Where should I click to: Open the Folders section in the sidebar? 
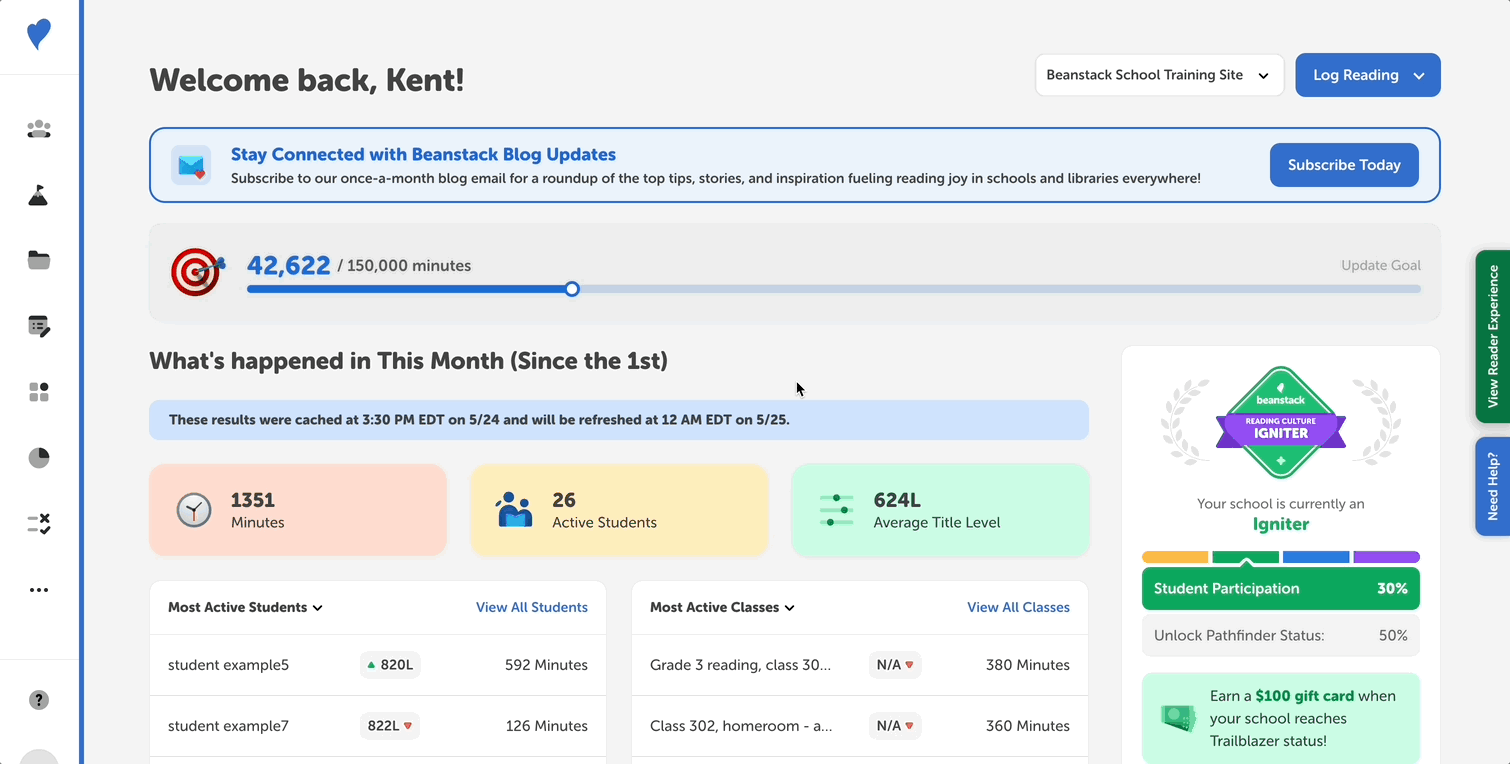38,260
